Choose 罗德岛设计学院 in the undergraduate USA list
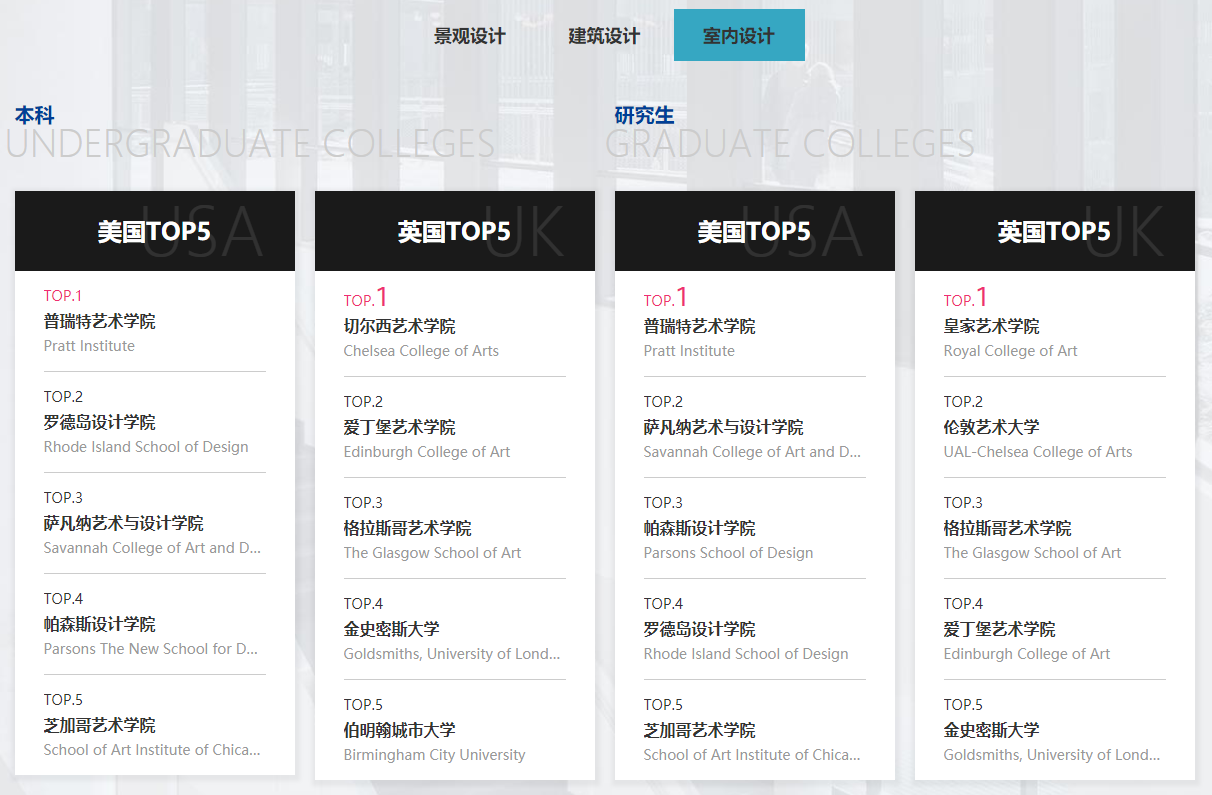This screenshot has width=1212, height=795. point(100,423)
